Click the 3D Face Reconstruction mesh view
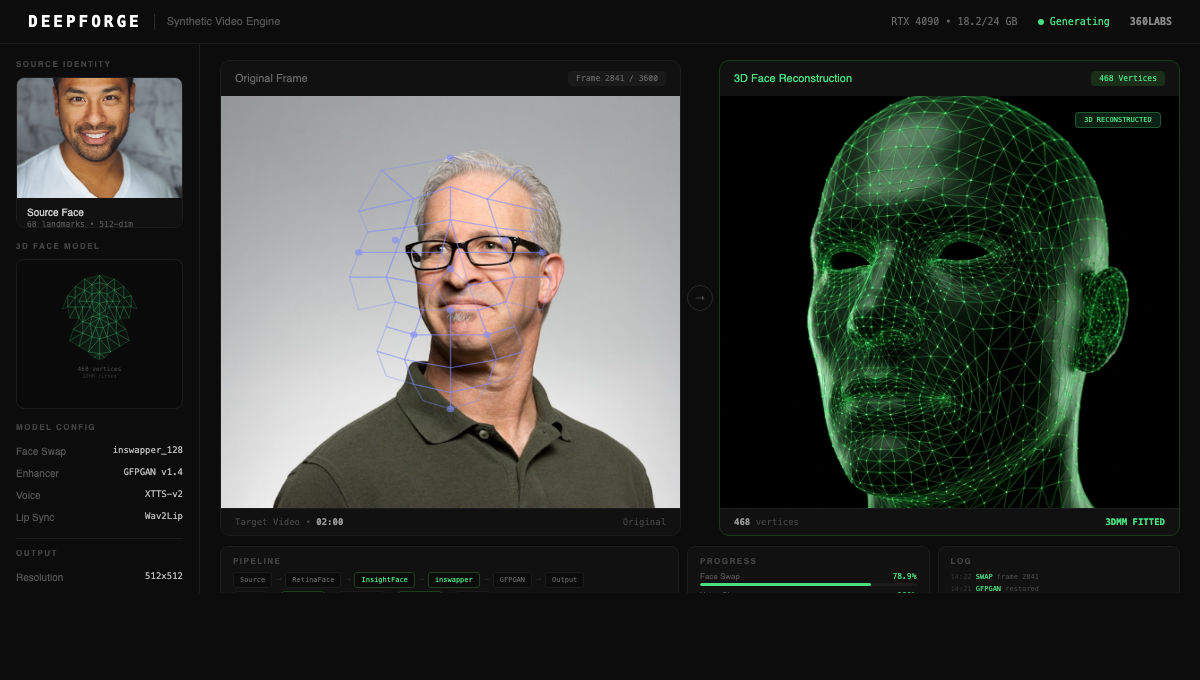The height and width of the screenshot is (680, 1200). [949, 302]
